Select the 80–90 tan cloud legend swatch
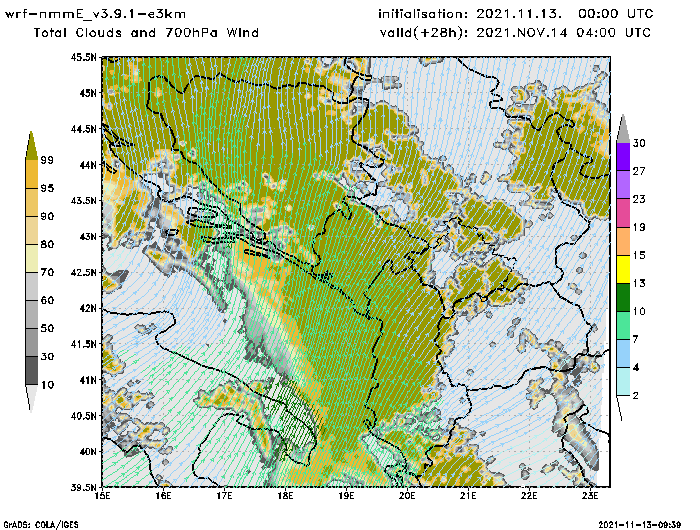The width and height of the screenshot is (700, 530). [32, 230]
